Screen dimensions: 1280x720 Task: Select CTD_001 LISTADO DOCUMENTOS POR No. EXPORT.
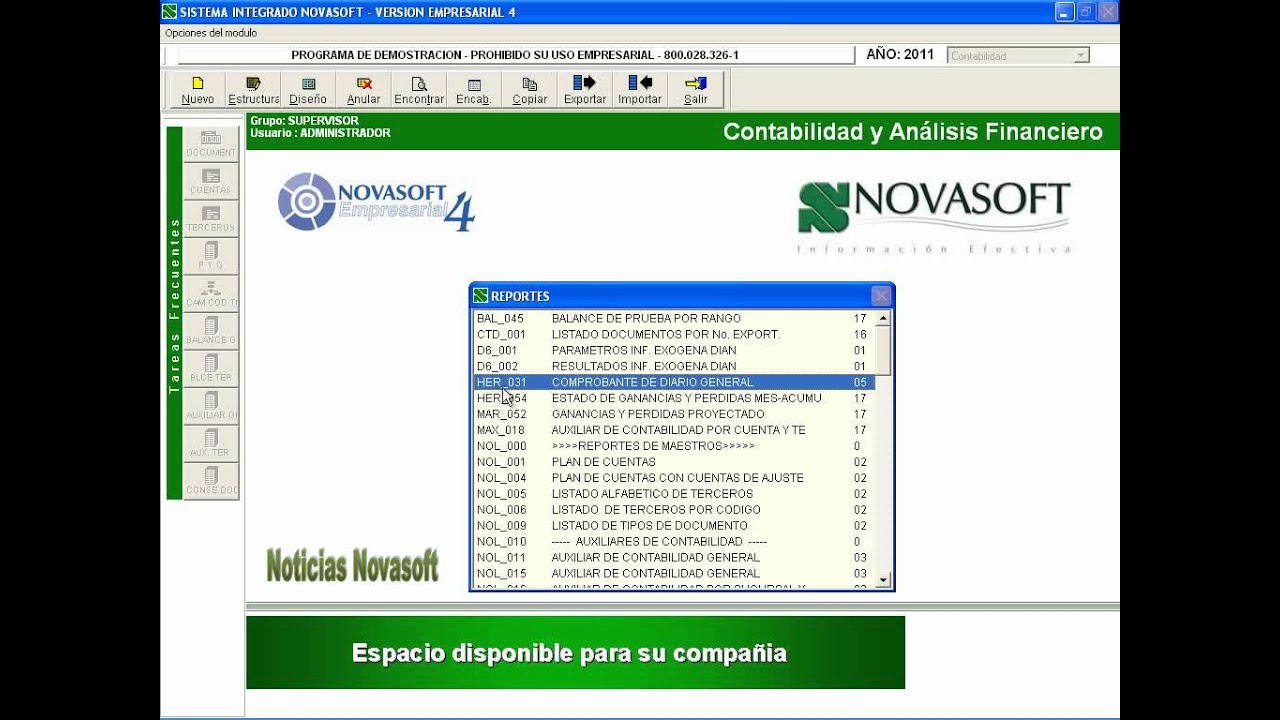674,334
